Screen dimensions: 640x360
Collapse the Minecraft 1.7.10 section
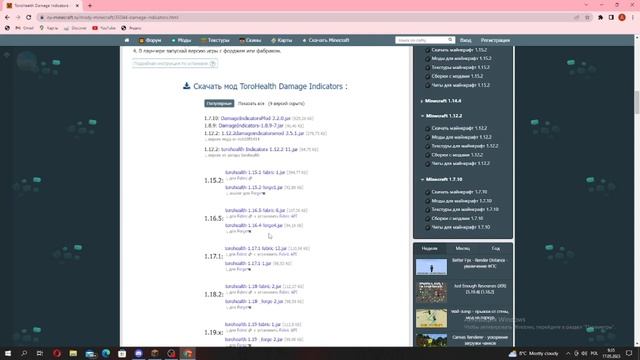442,180
